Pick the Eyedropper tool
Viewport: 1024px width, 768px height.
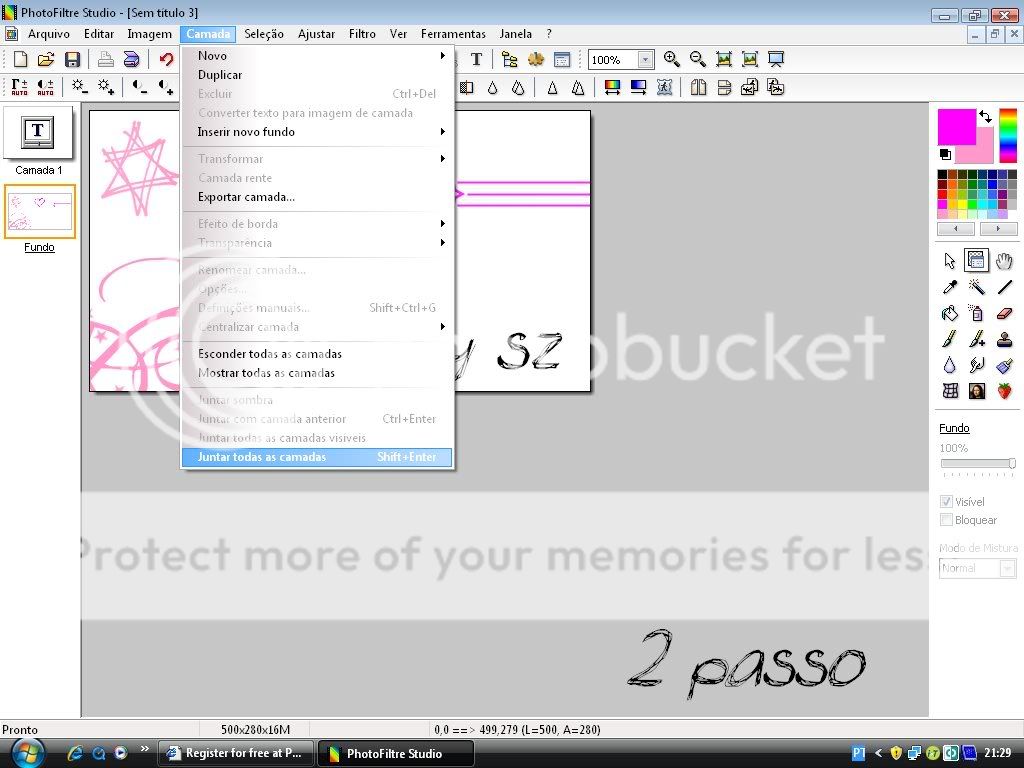949,288
